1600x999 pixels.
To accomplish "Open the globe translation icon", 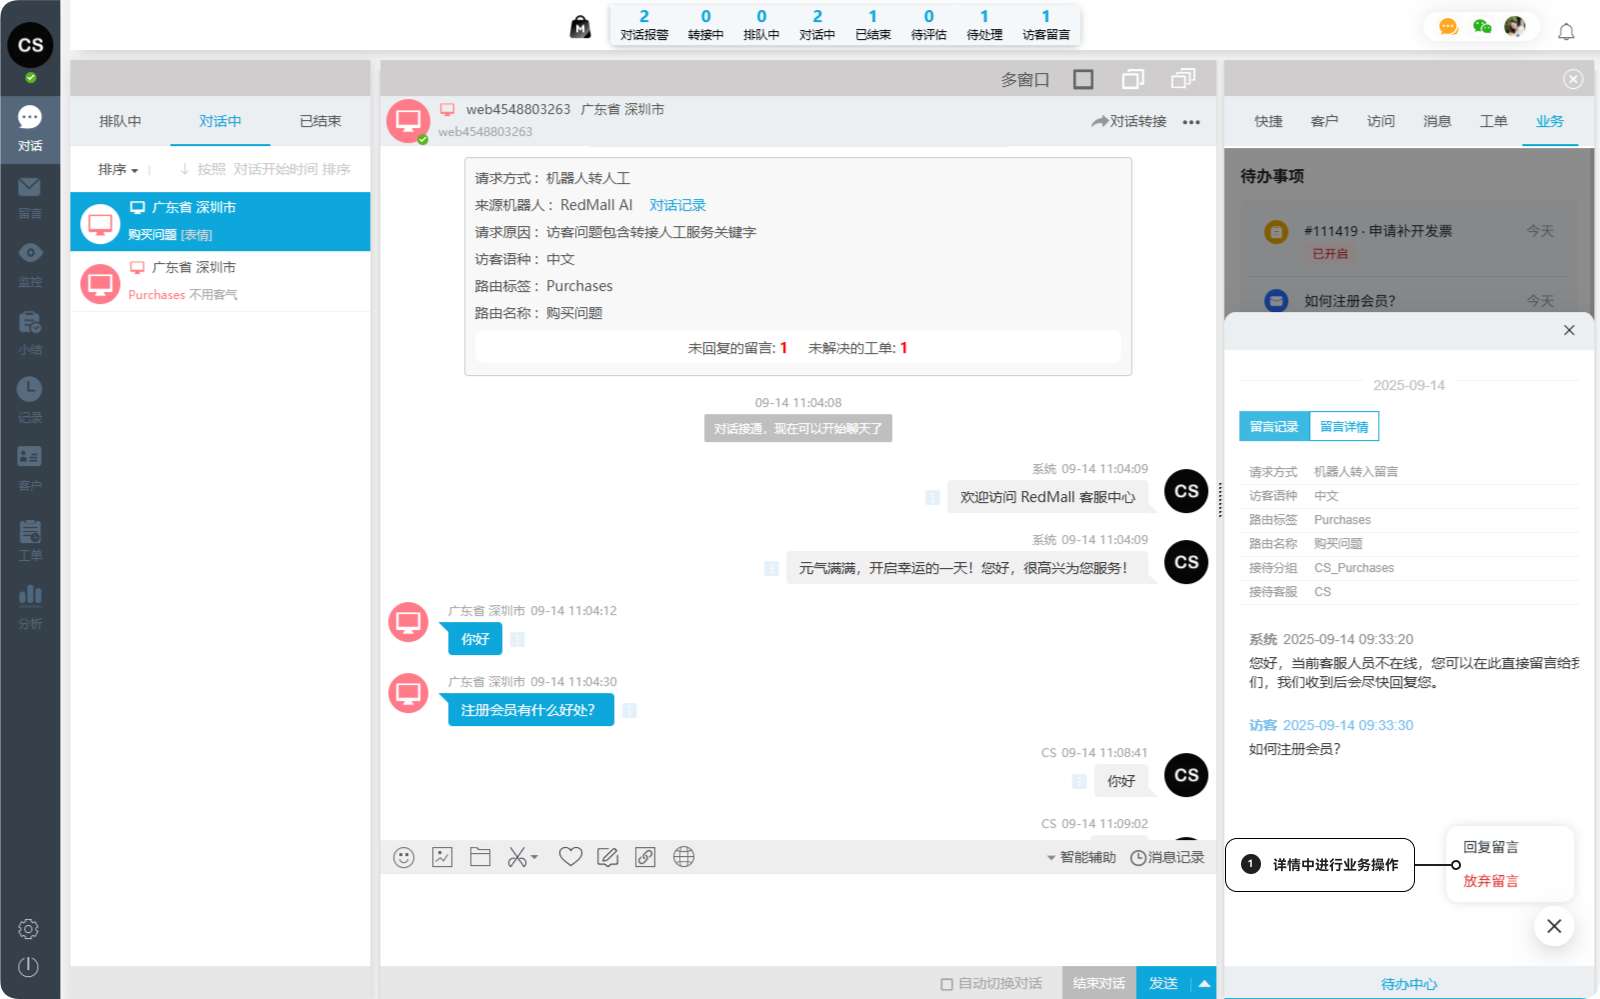I will pos(684,857).
